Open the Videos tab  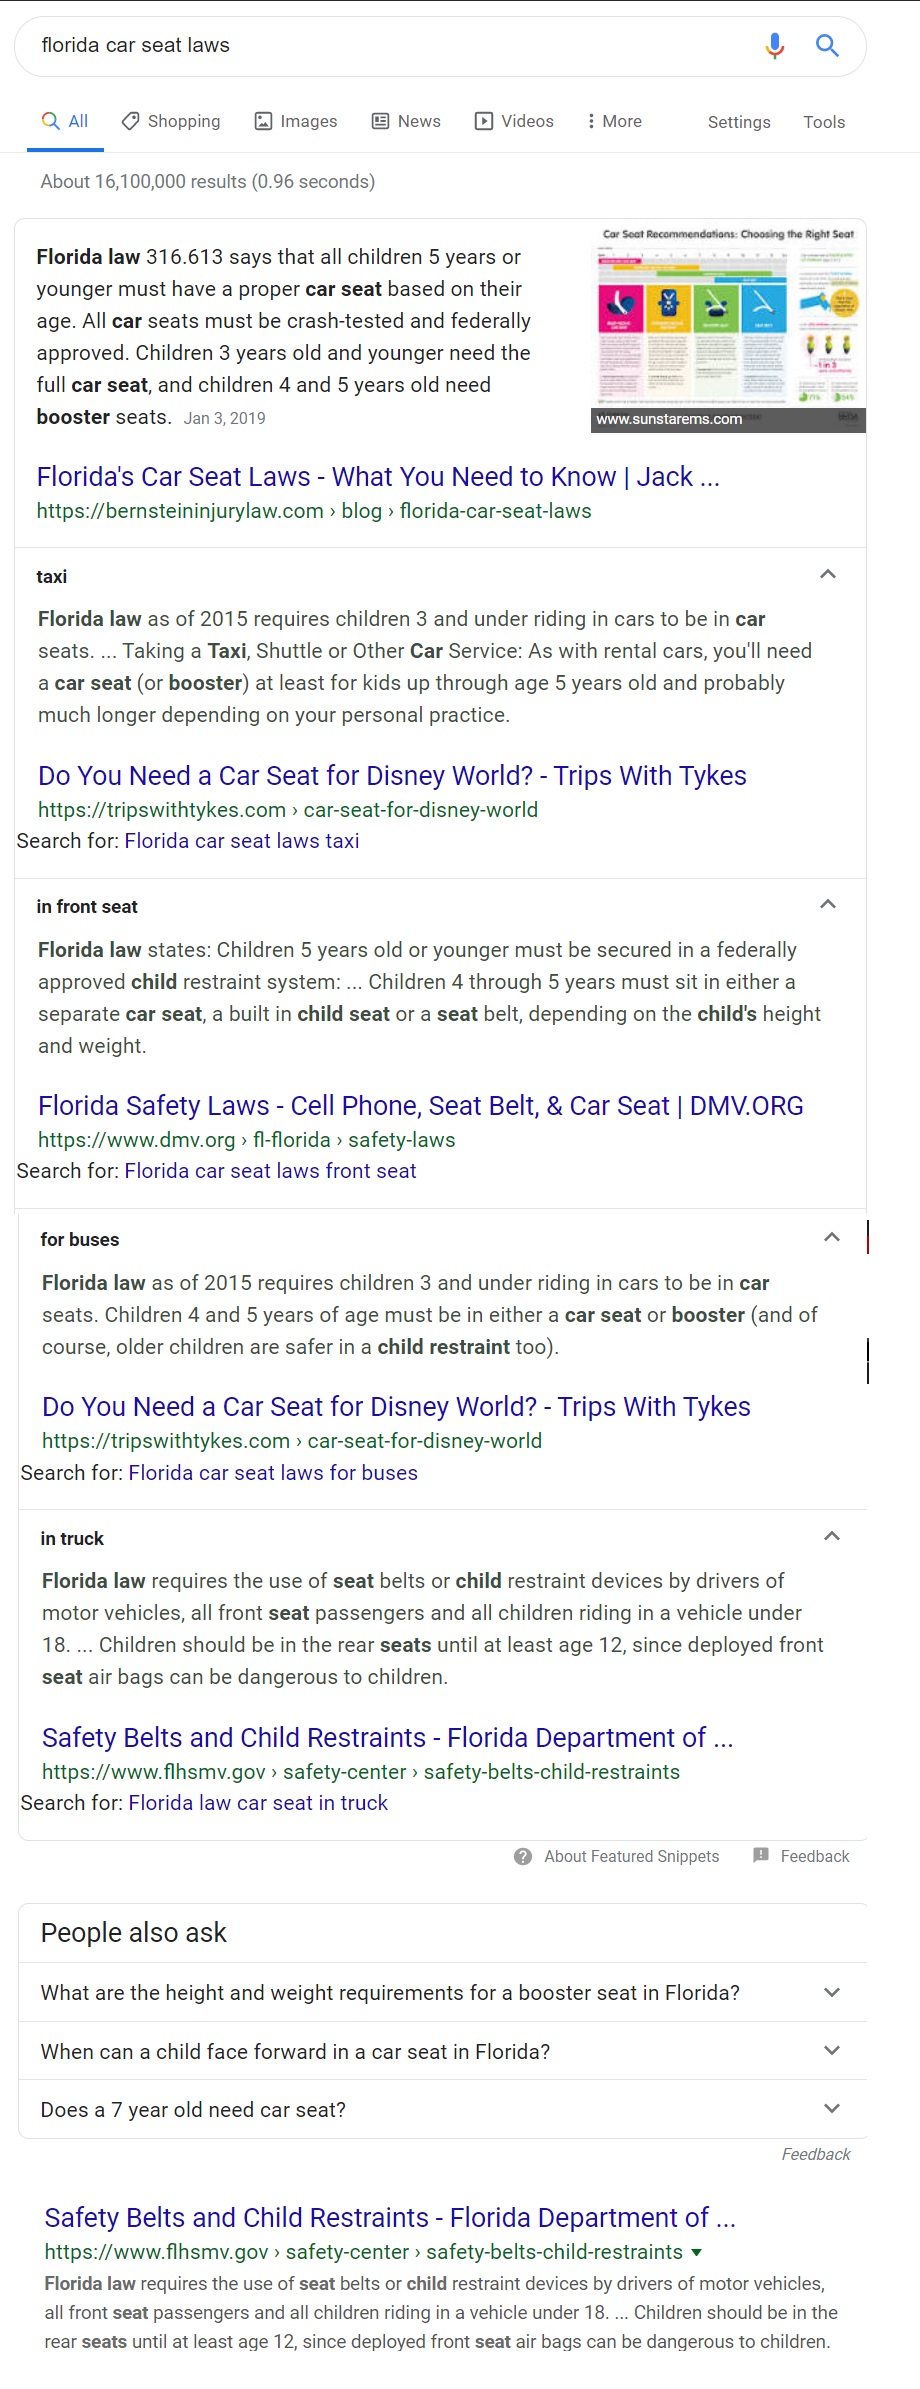pos(514,121)
